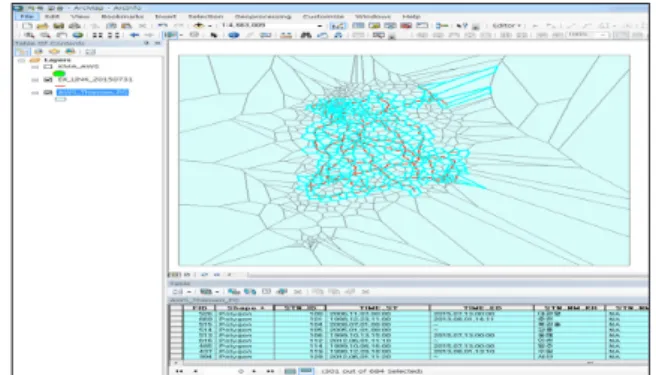
Task: Click the Save map document icon
Action: pos(59,26)
